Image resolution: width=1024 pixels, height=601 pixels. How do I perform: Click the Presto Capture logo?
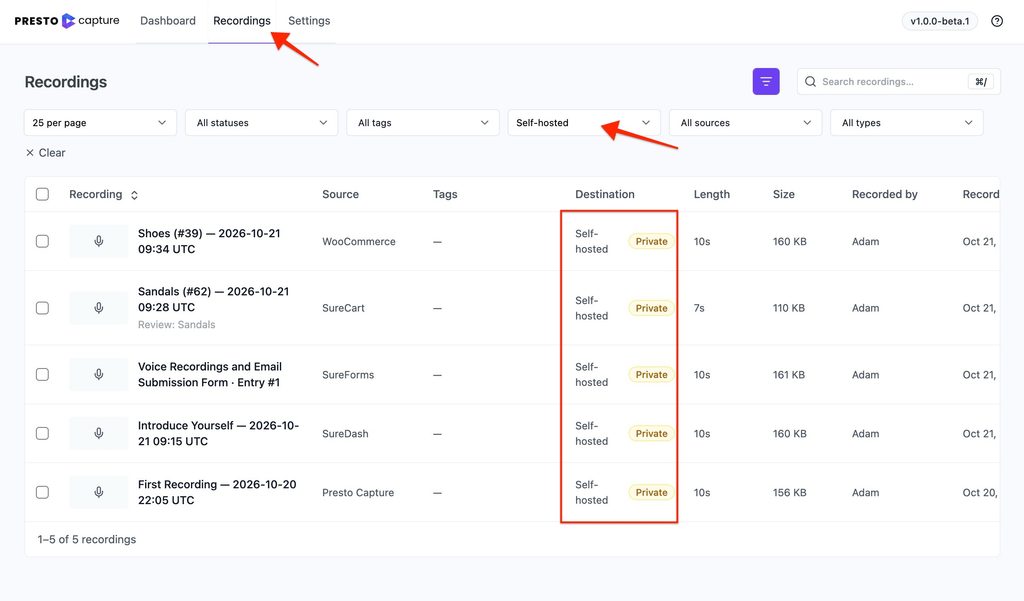tap(67, 21)
